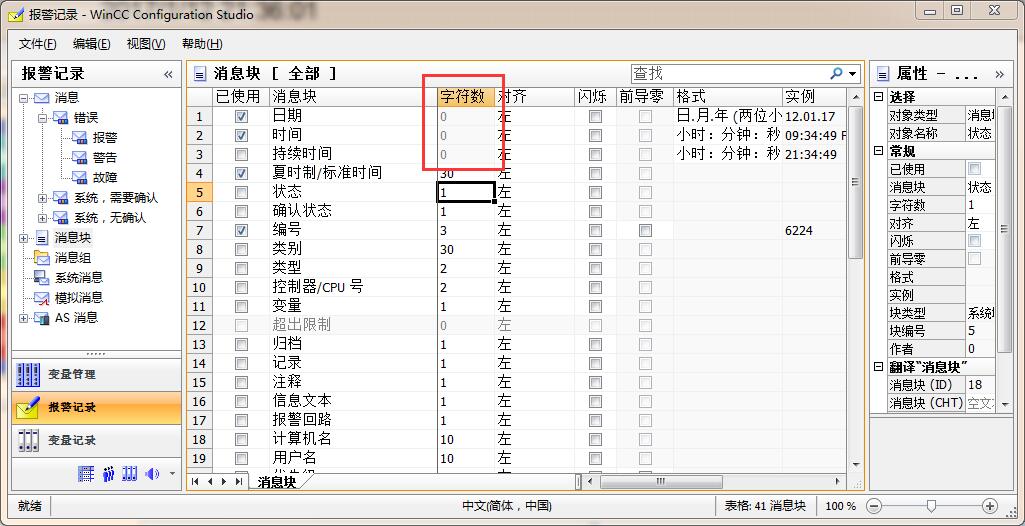
Task: Toggle 闪烁 checkbox in 类别 row
Action: (595, 249)
